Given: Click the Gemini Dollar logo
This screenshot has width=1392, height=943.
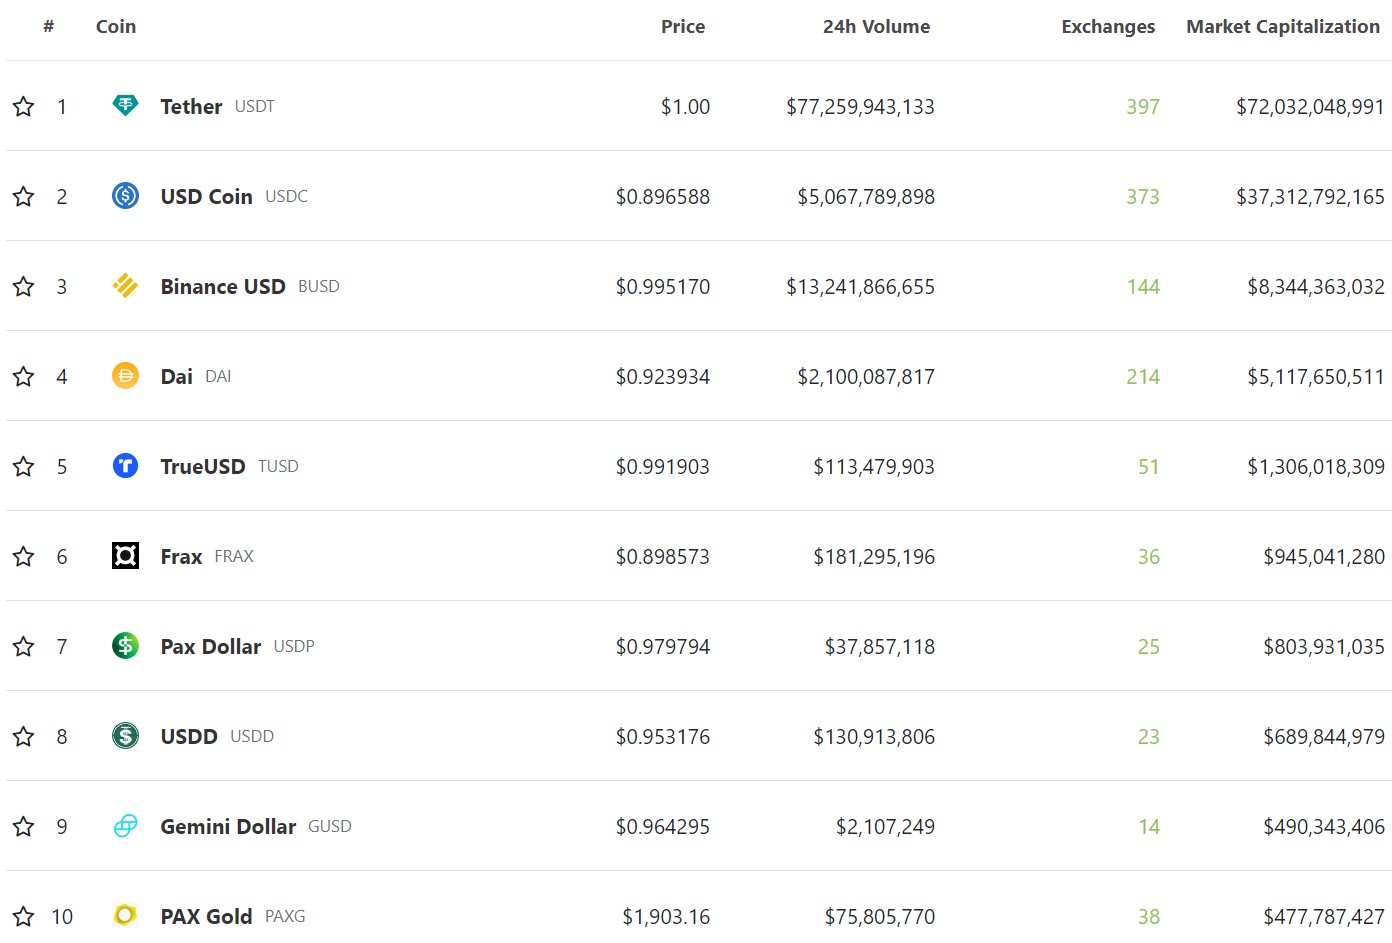Looking at the screenshot, I should (x=124, y=826).
